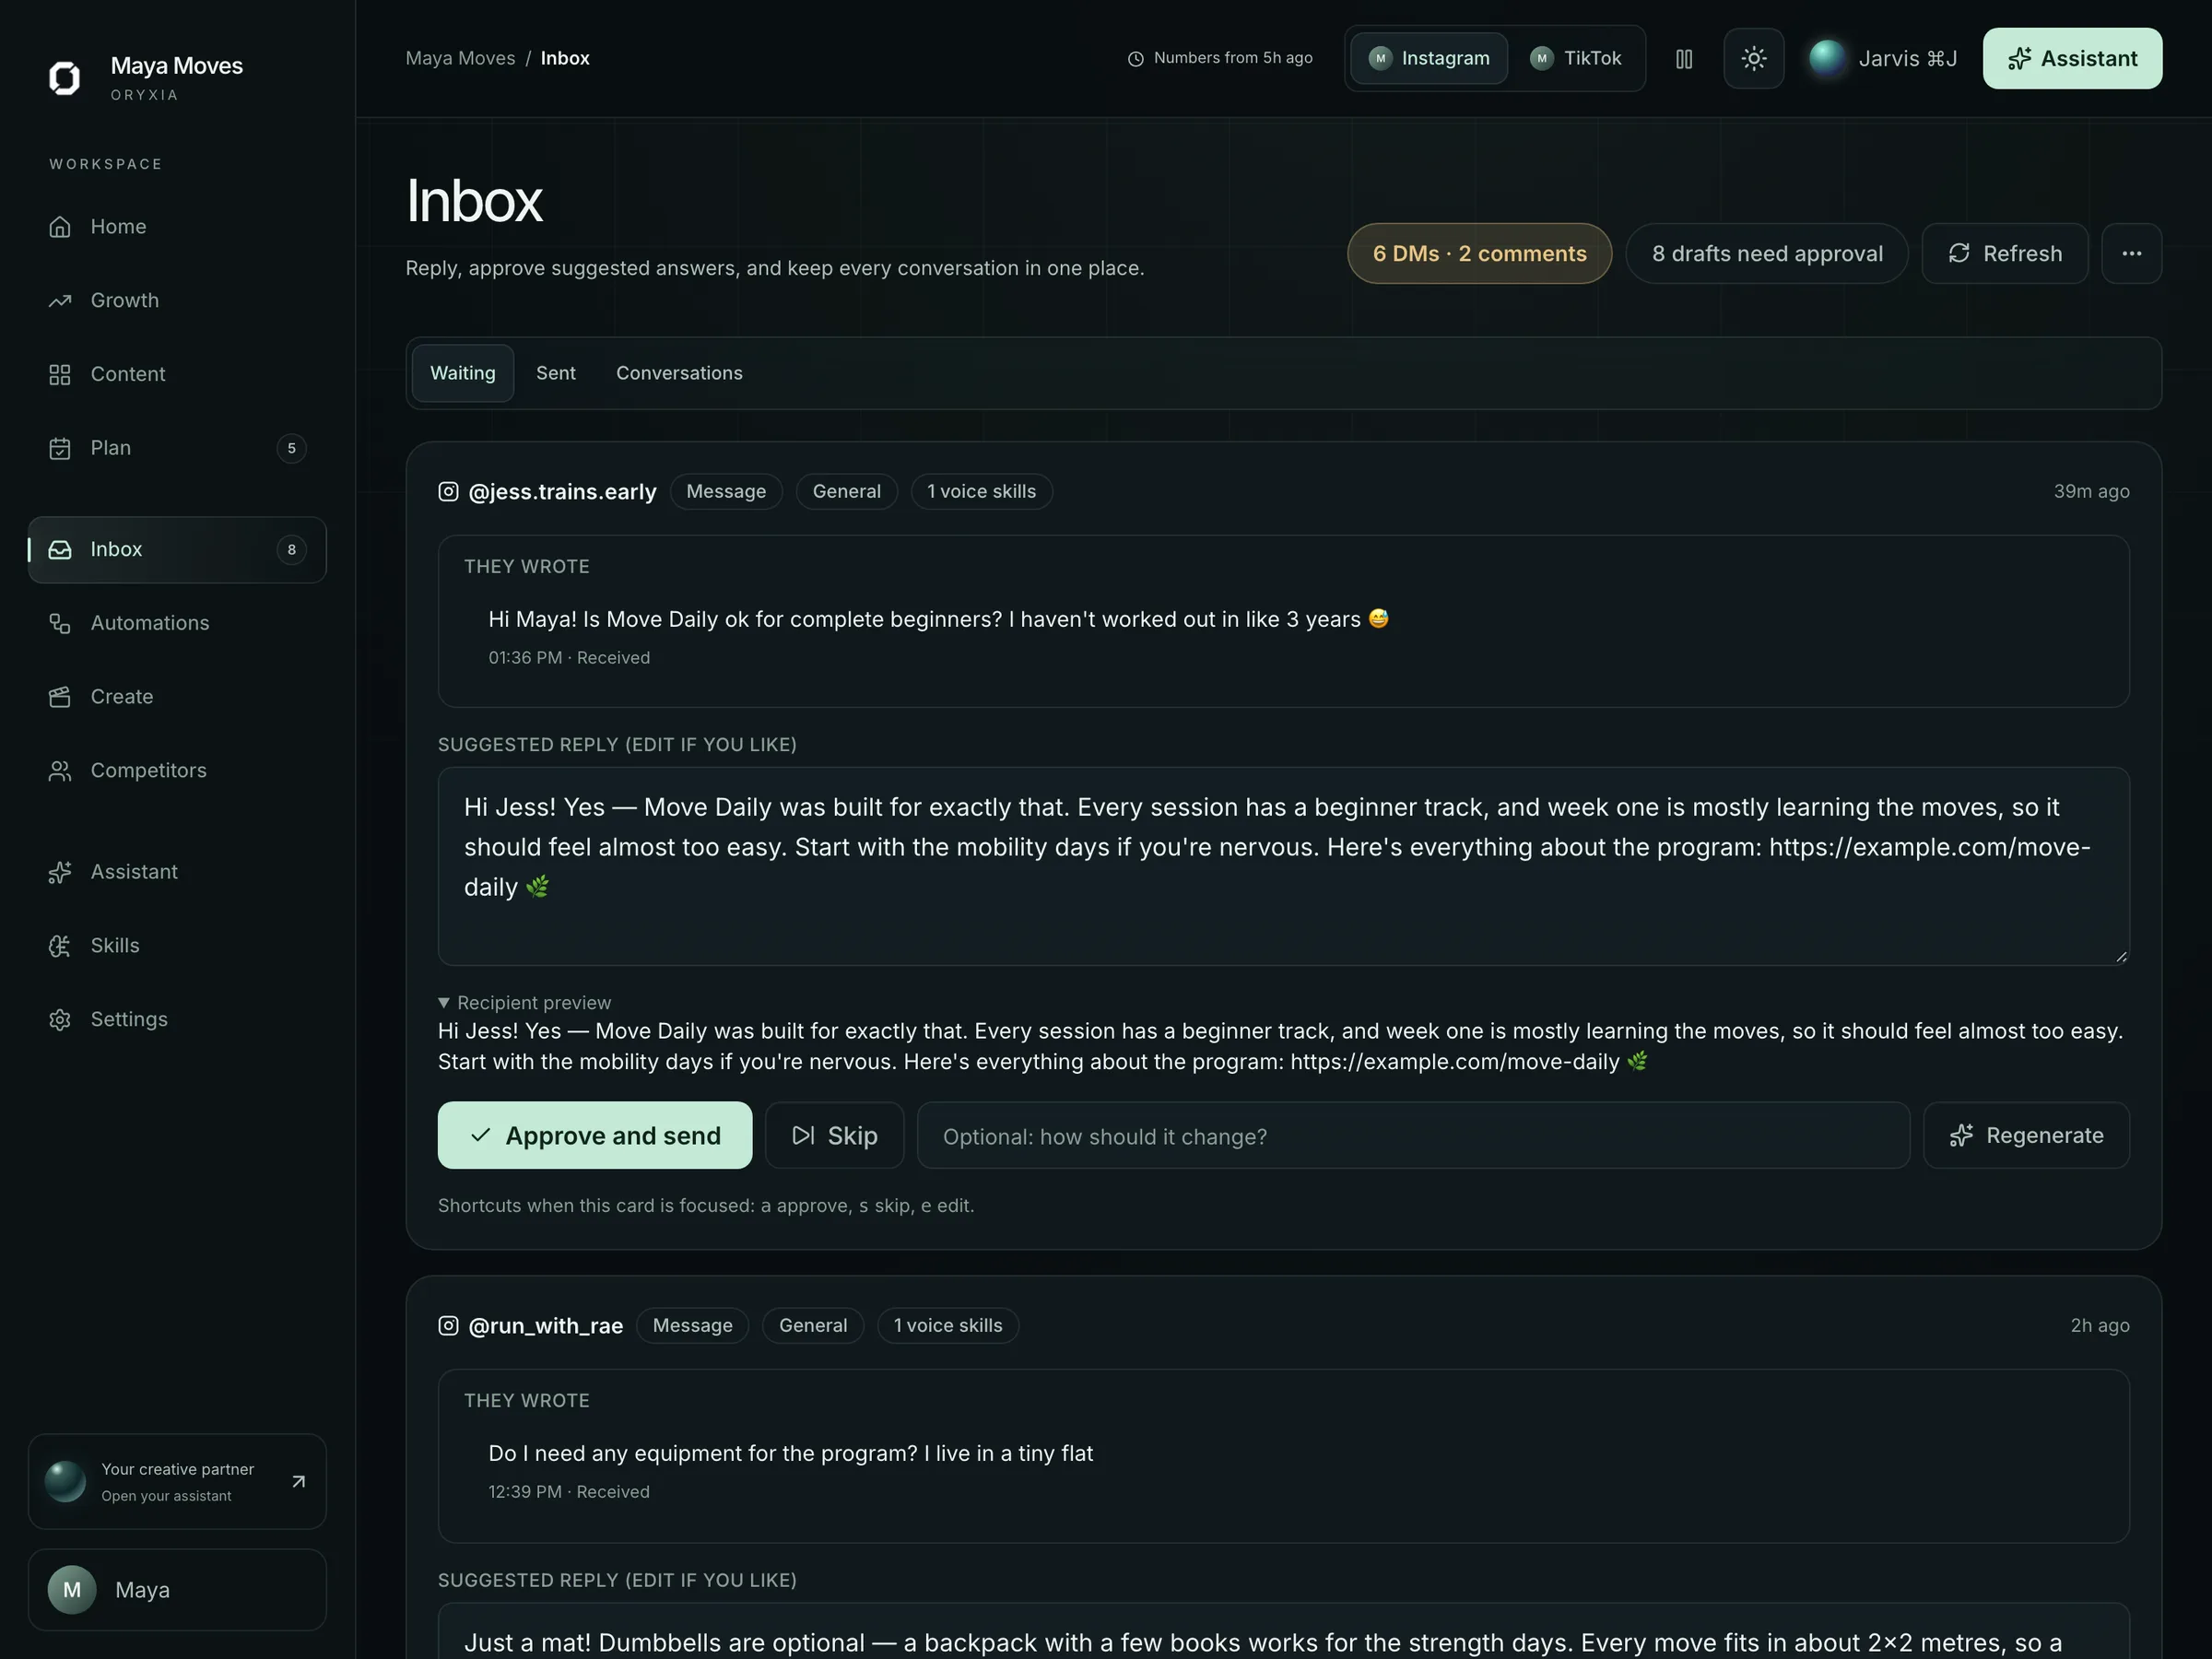Click the Refresh button
Screen dimensions: 2212x1659
[2004, 253]
